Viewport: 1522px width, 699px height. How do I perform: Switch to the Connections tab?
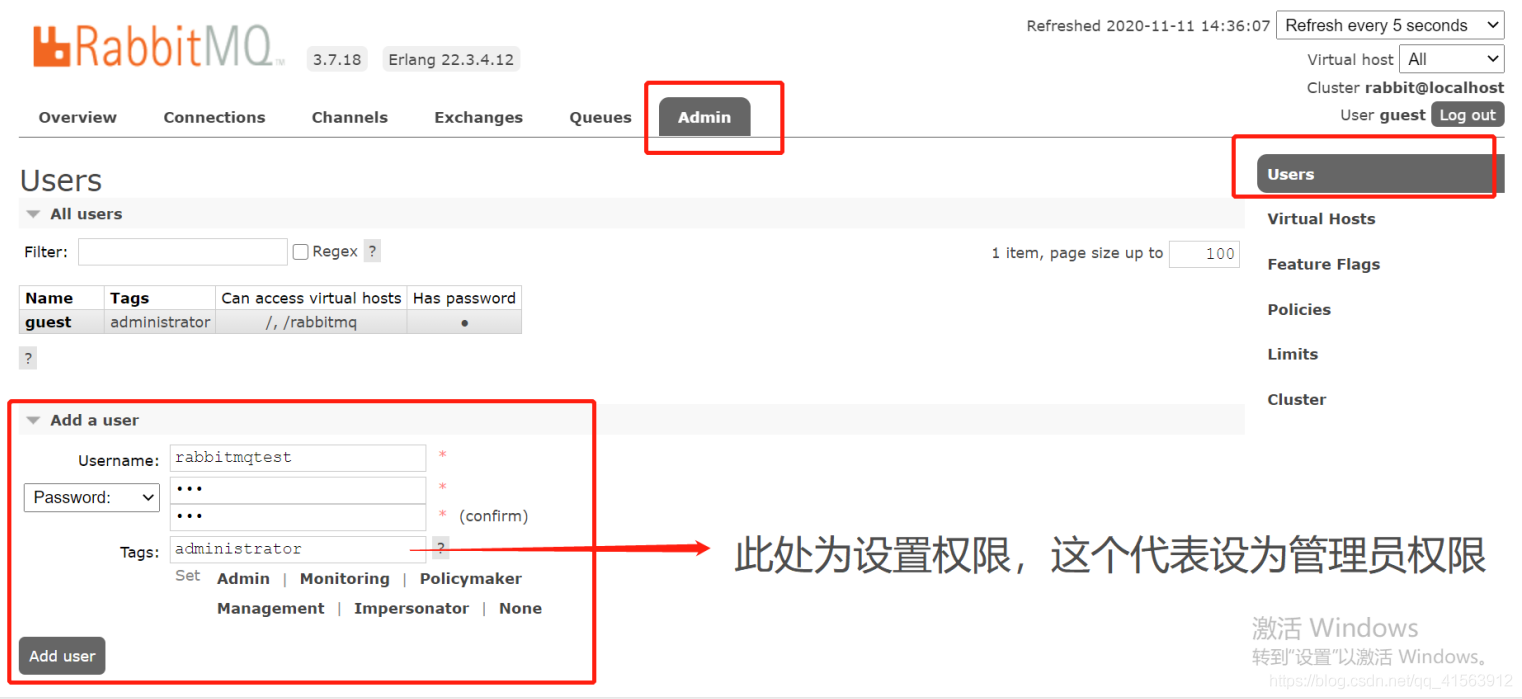coord(214,117)
